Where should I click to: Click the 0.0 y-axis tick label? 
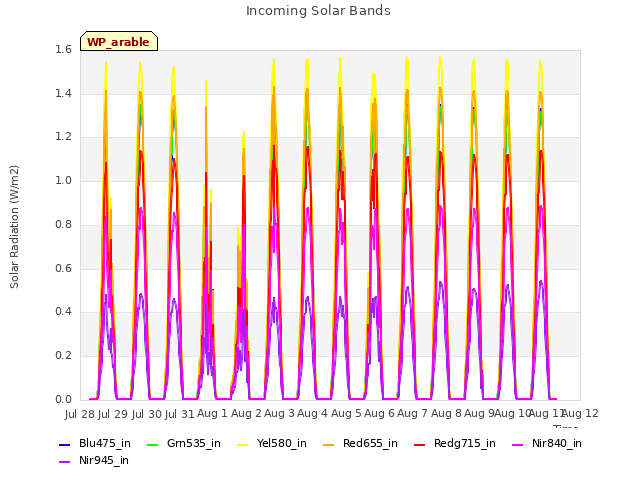coord(63,399)
